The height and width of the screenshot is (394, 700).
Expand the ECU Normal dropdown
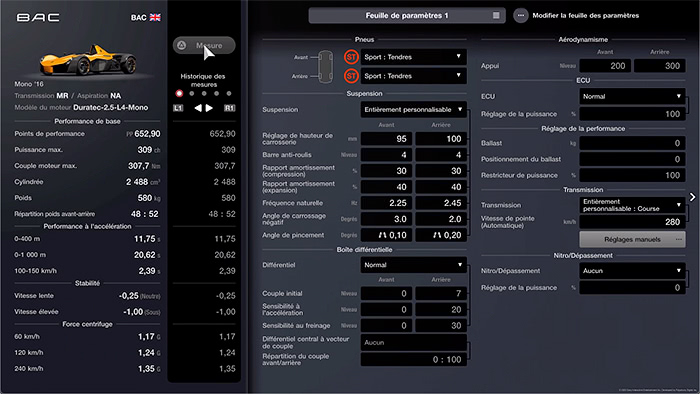point(632,96)
